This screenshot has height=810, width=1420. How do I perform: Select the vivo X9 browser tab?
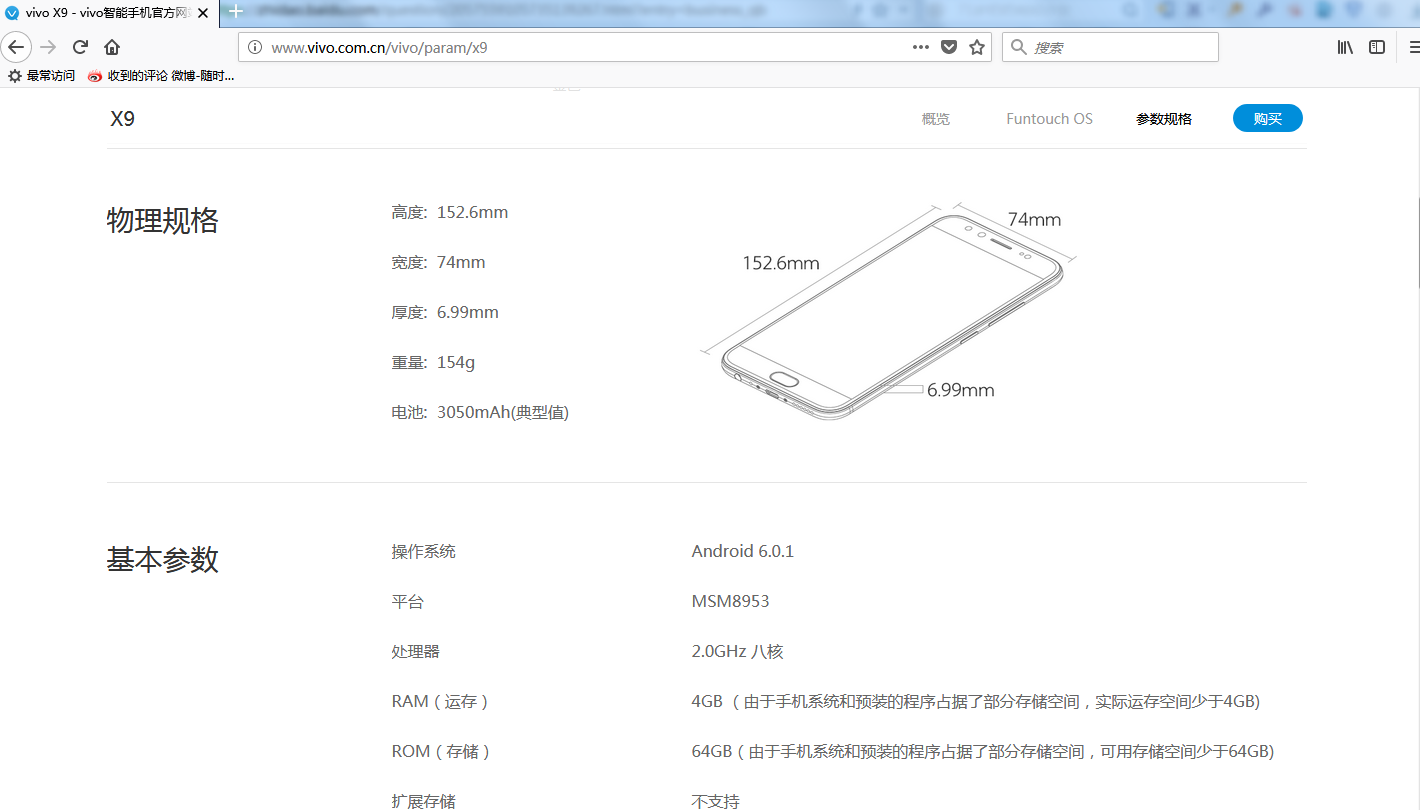(108, 13)
